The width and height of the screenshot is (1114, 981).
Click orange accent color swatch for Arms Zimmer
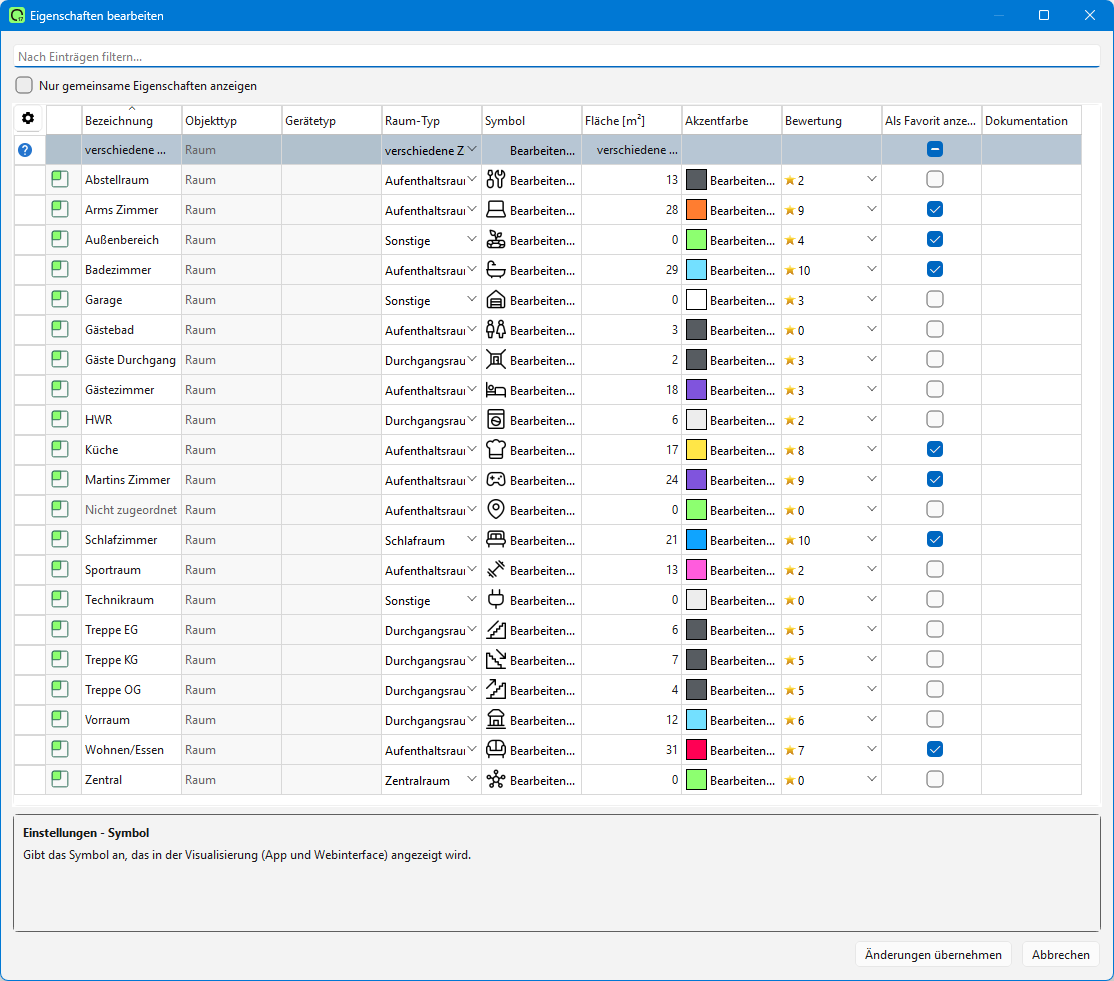click(x=696, y=210)
